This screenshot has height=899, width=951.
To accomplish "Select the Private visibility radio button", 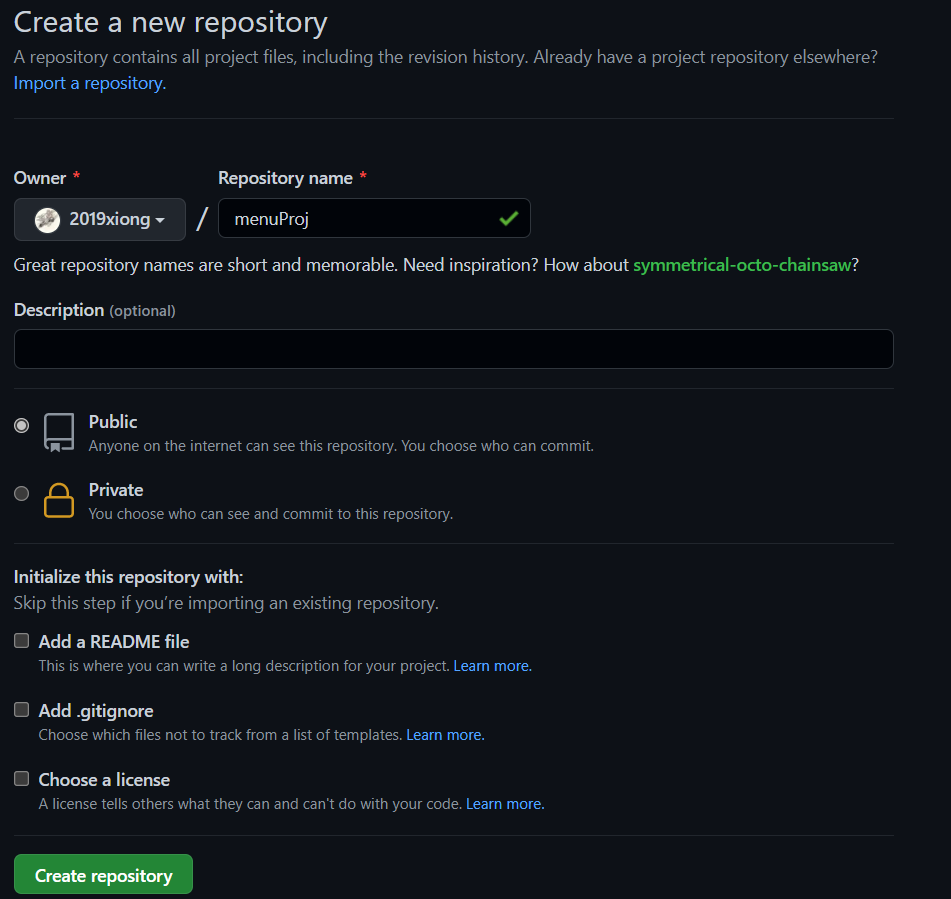I will click(x=21, y=493).
